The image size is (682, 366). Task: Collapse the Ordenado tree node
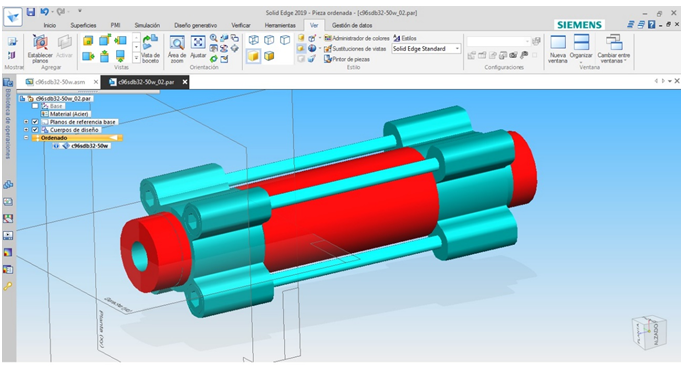click(26, 138)
